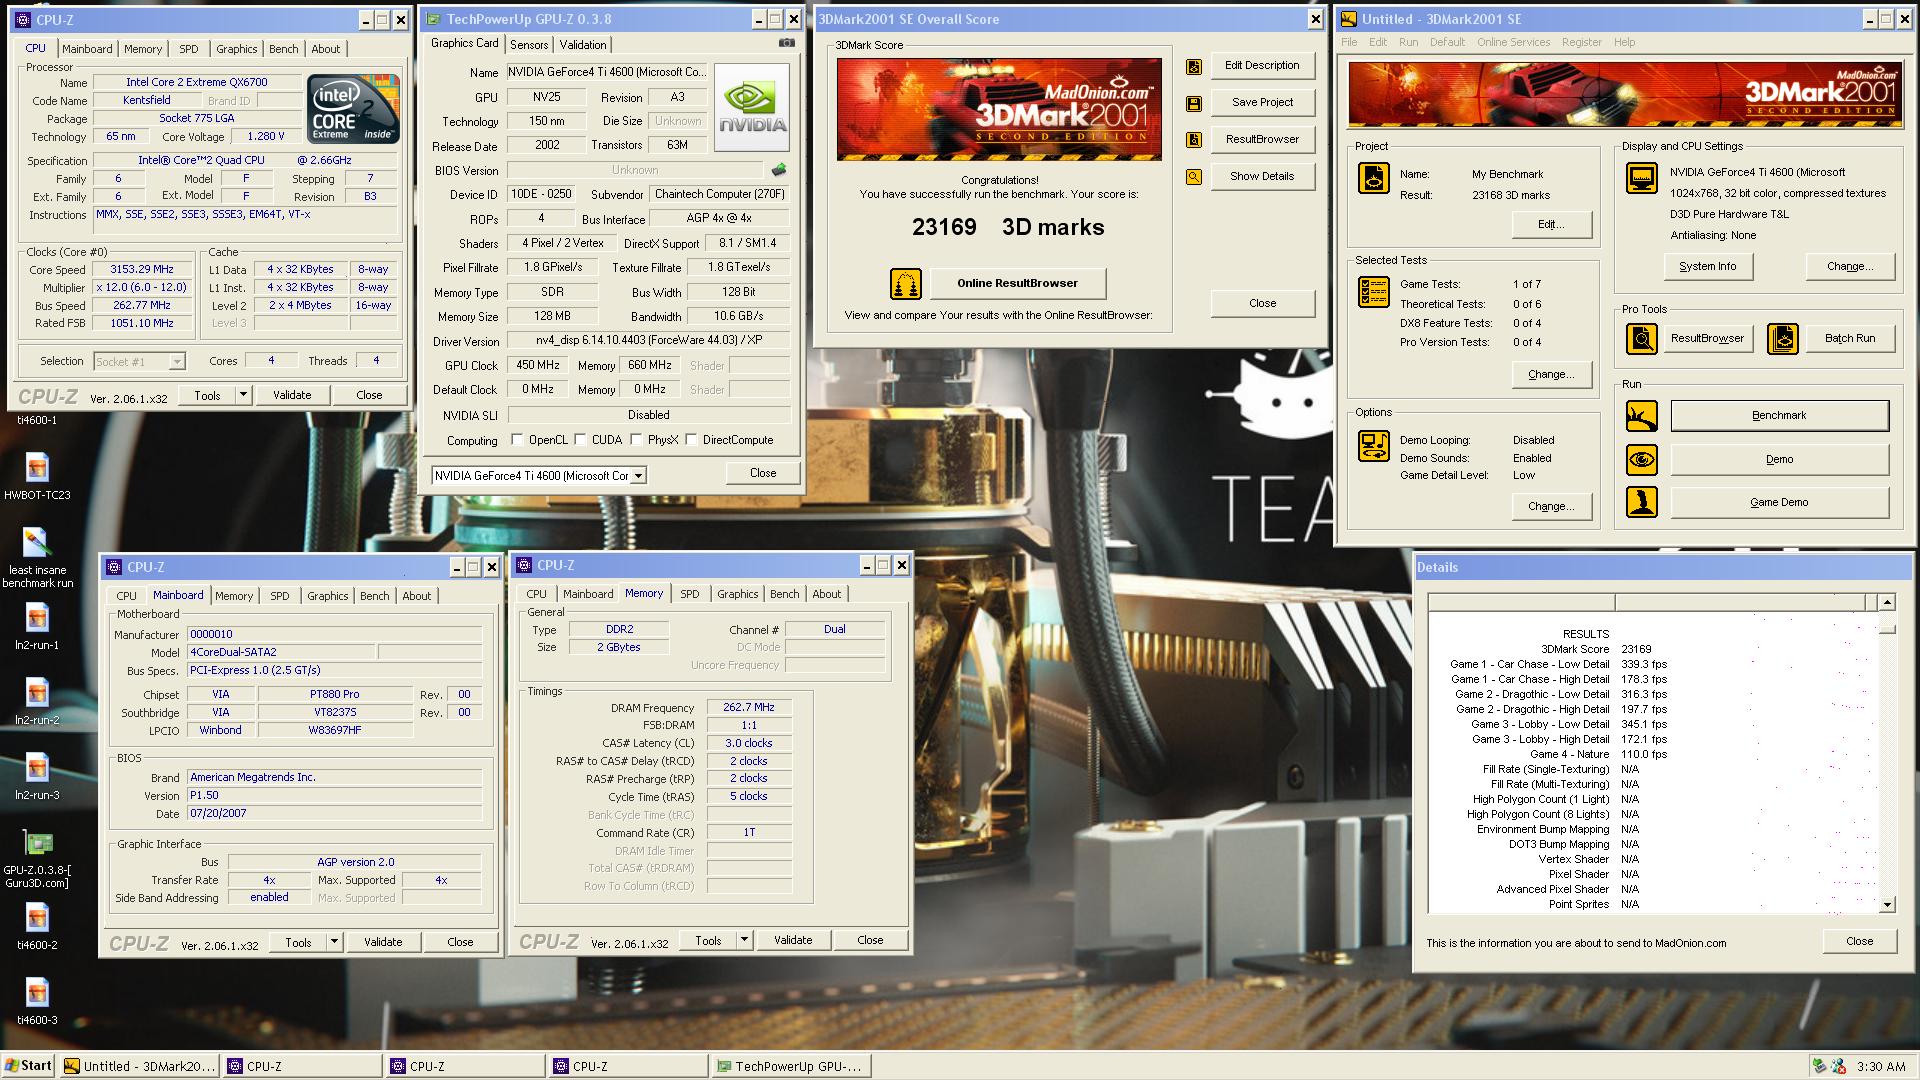Click the System Info button
Viewport: 1920px width, 1080px height.
click(1707, 267)
